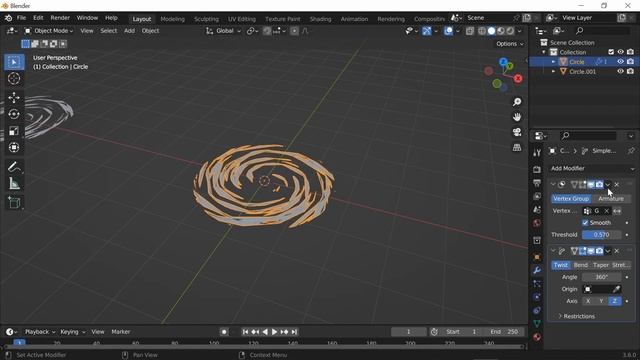Adjust Threshold slider 0.570
Screen dimensions: 640x360
click(x=601, y=235)
